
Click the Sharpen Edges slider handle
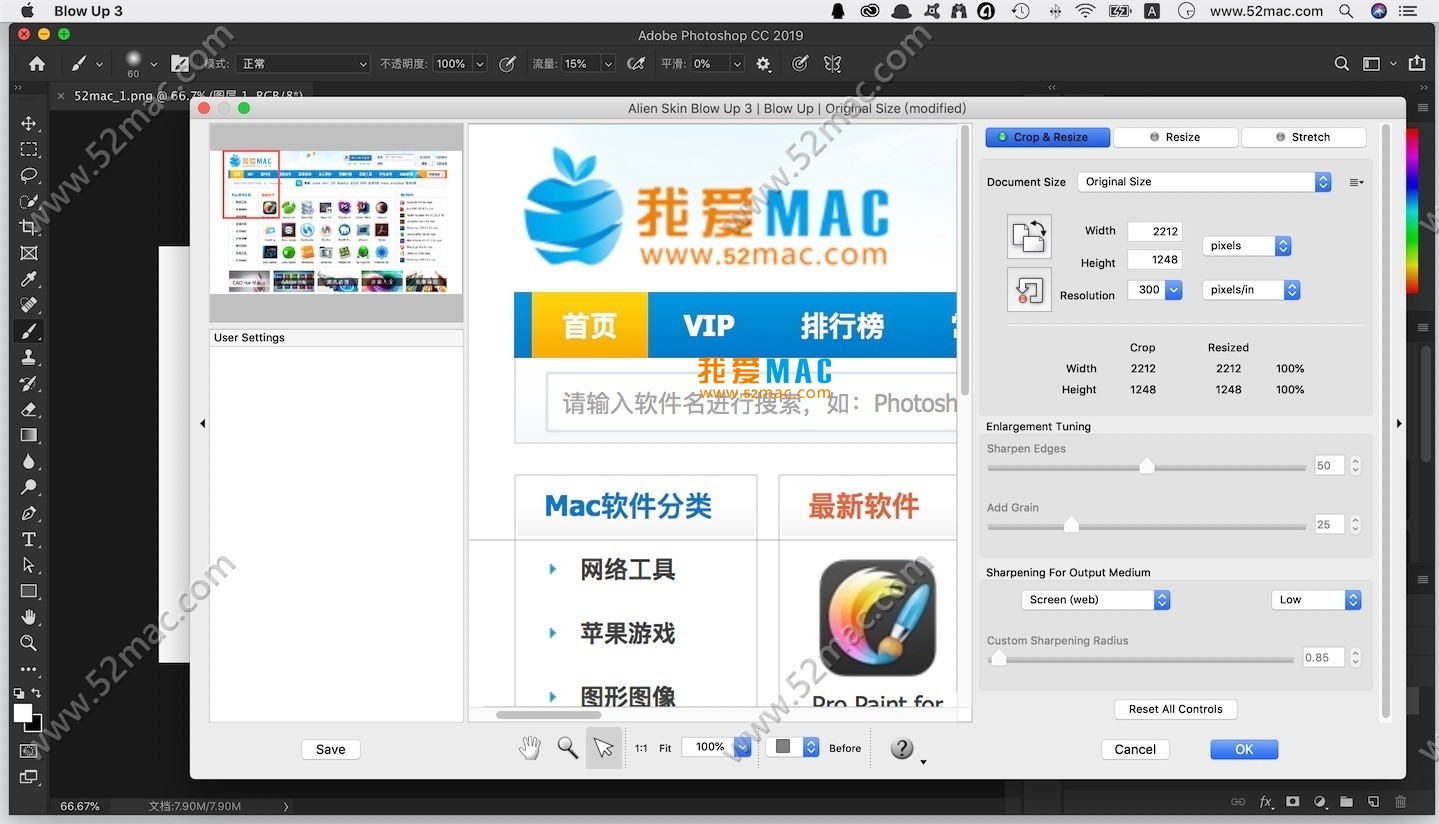1147,466
